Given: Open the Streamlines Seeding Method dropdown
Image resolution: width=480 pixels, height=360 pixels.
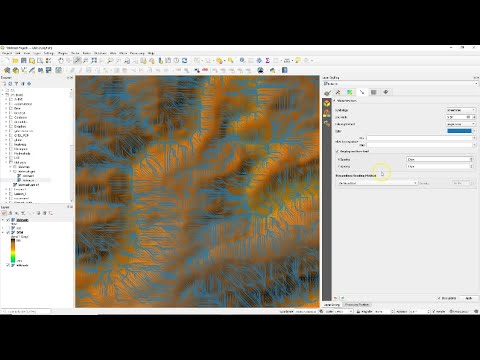Looking at the screenshot, I should pyautogui.click(x=377, y=183).
